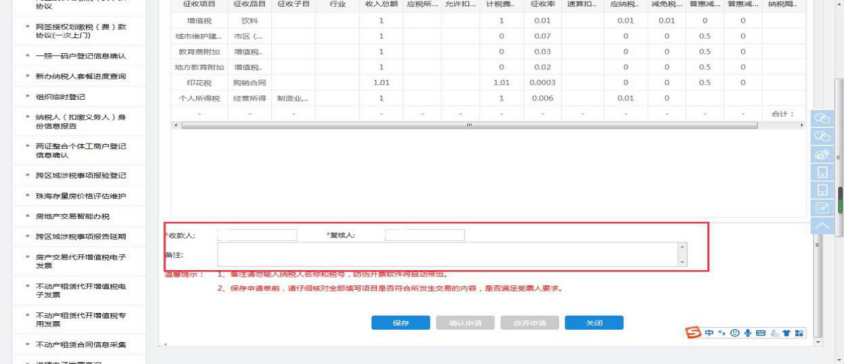Open the Weibo icon in floating sidebar

point(822,154)
